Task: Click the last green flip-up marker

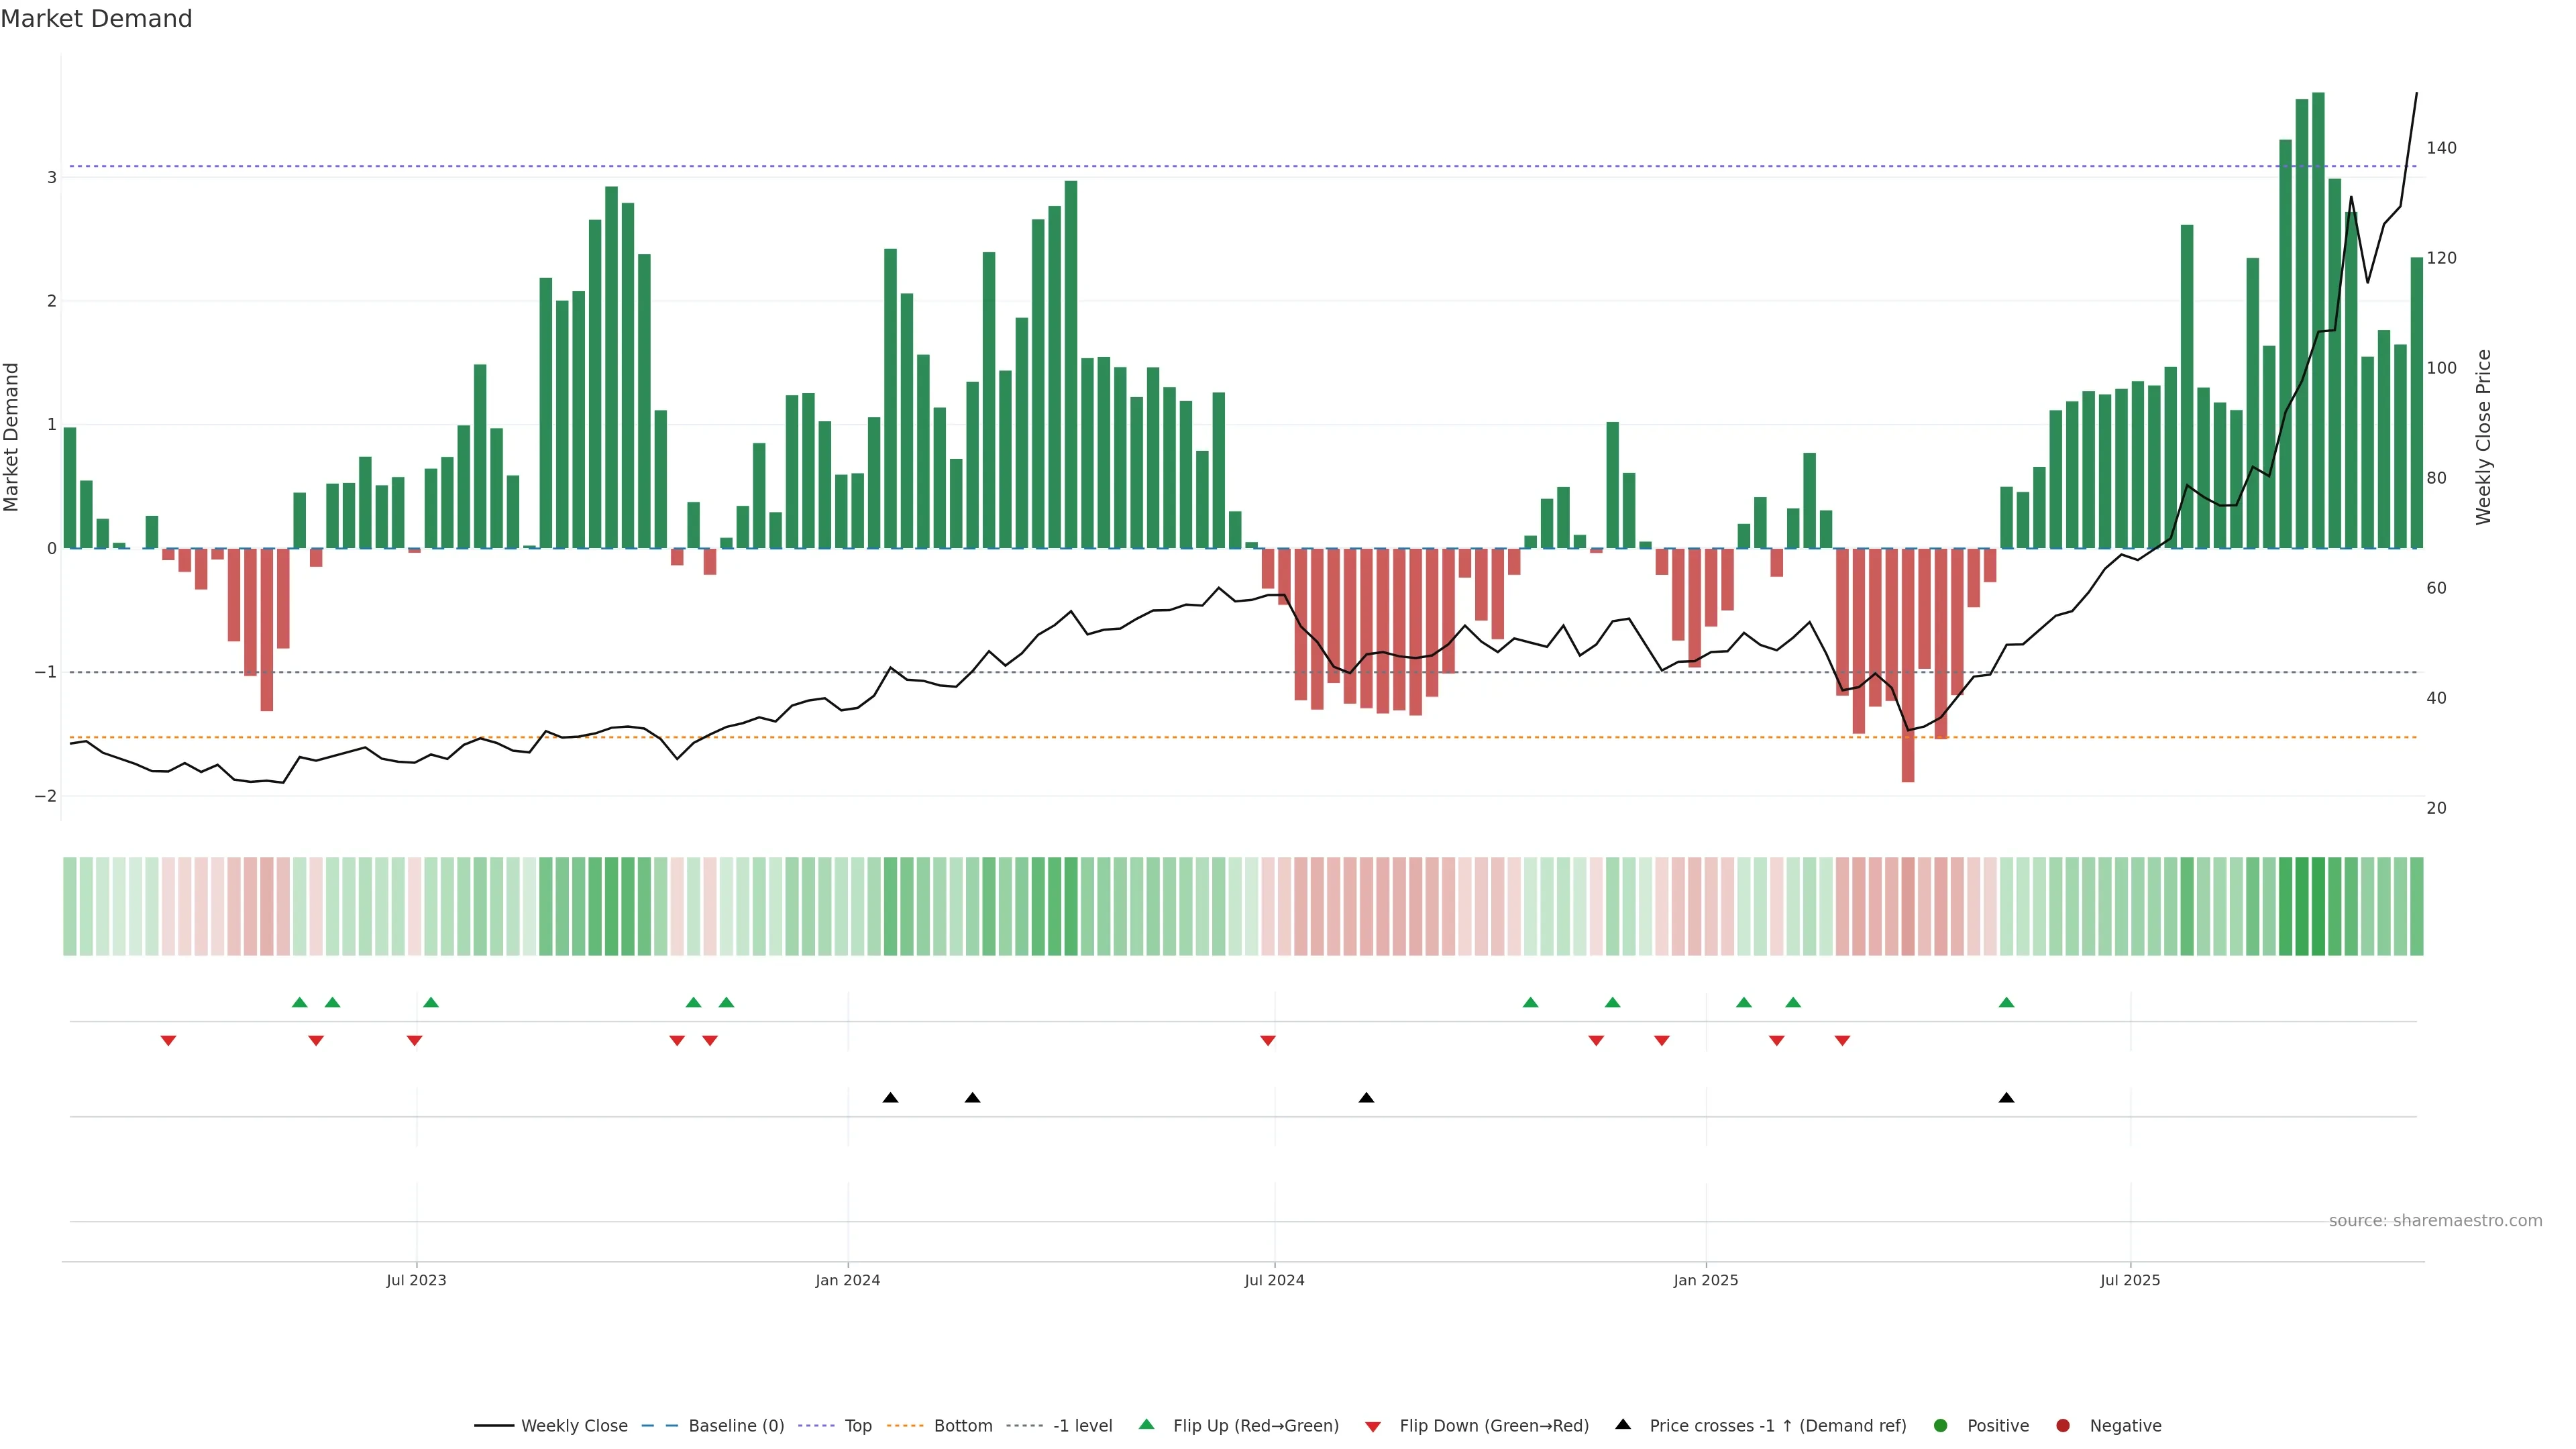Action: (x=2006, y=1002)
